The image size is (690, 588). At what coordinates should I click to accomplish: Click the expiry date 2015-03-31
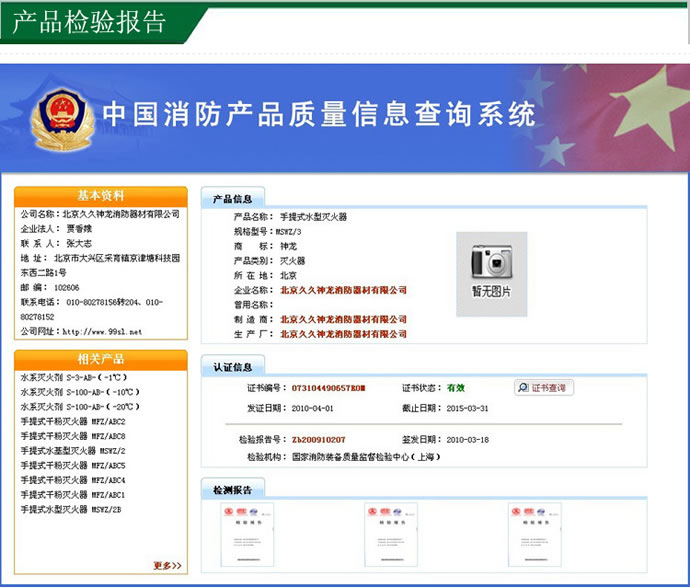[467, 408]
